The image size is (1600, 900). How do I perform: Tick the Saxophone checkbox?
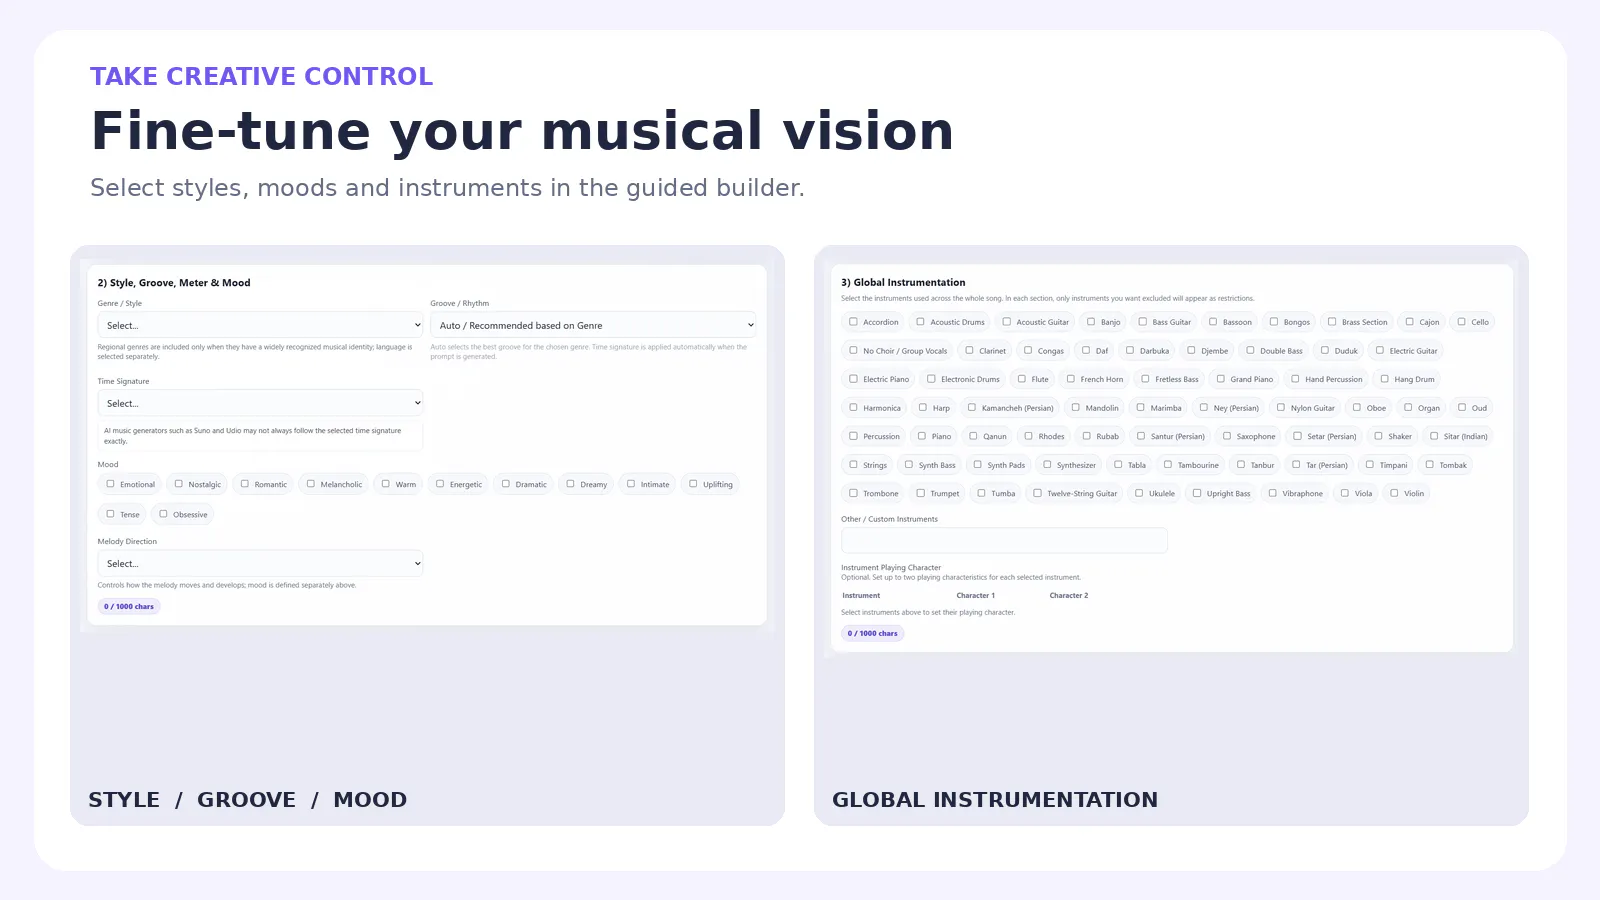point(1227,436)
